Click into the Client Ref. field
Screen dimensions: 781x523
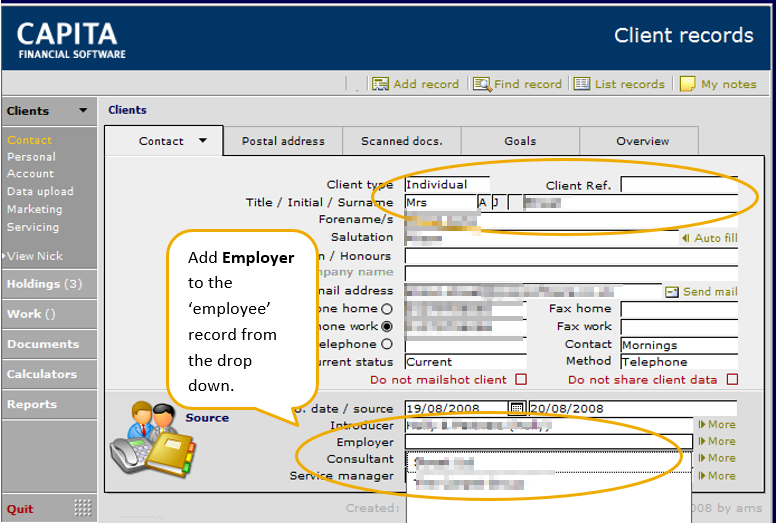pos(679,185)
